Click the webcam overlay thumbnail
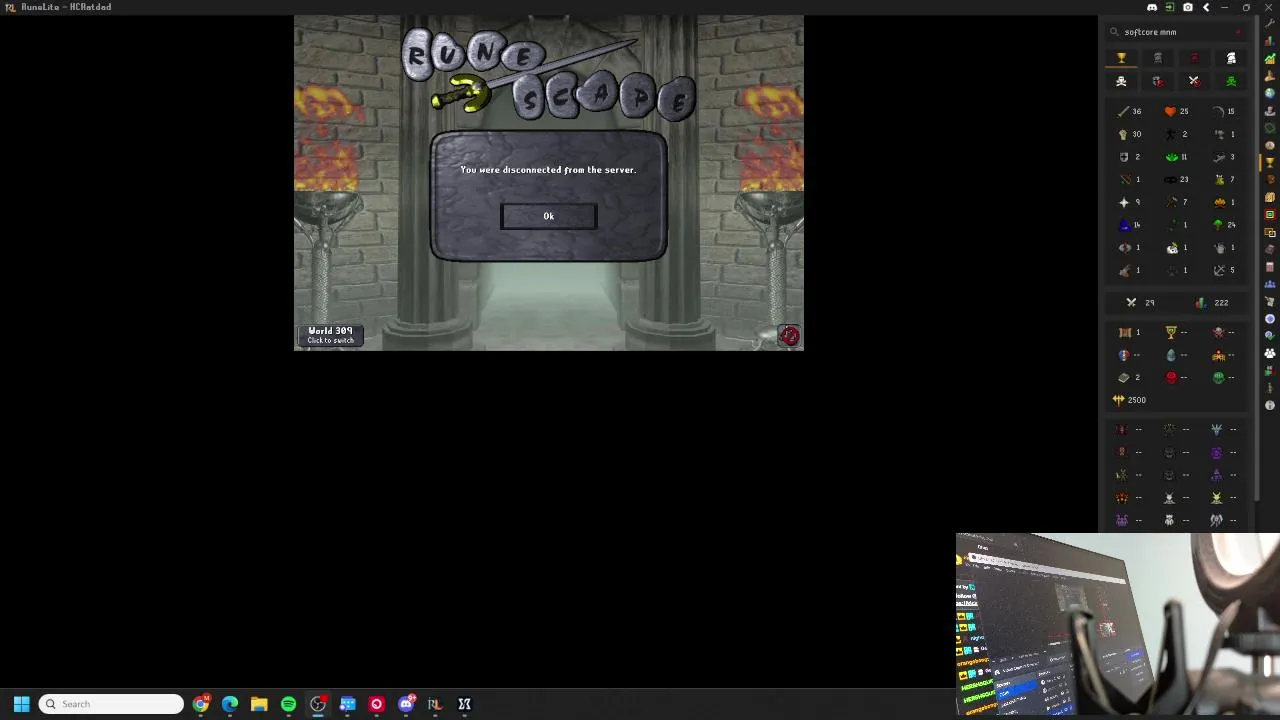 (1118, 624)
